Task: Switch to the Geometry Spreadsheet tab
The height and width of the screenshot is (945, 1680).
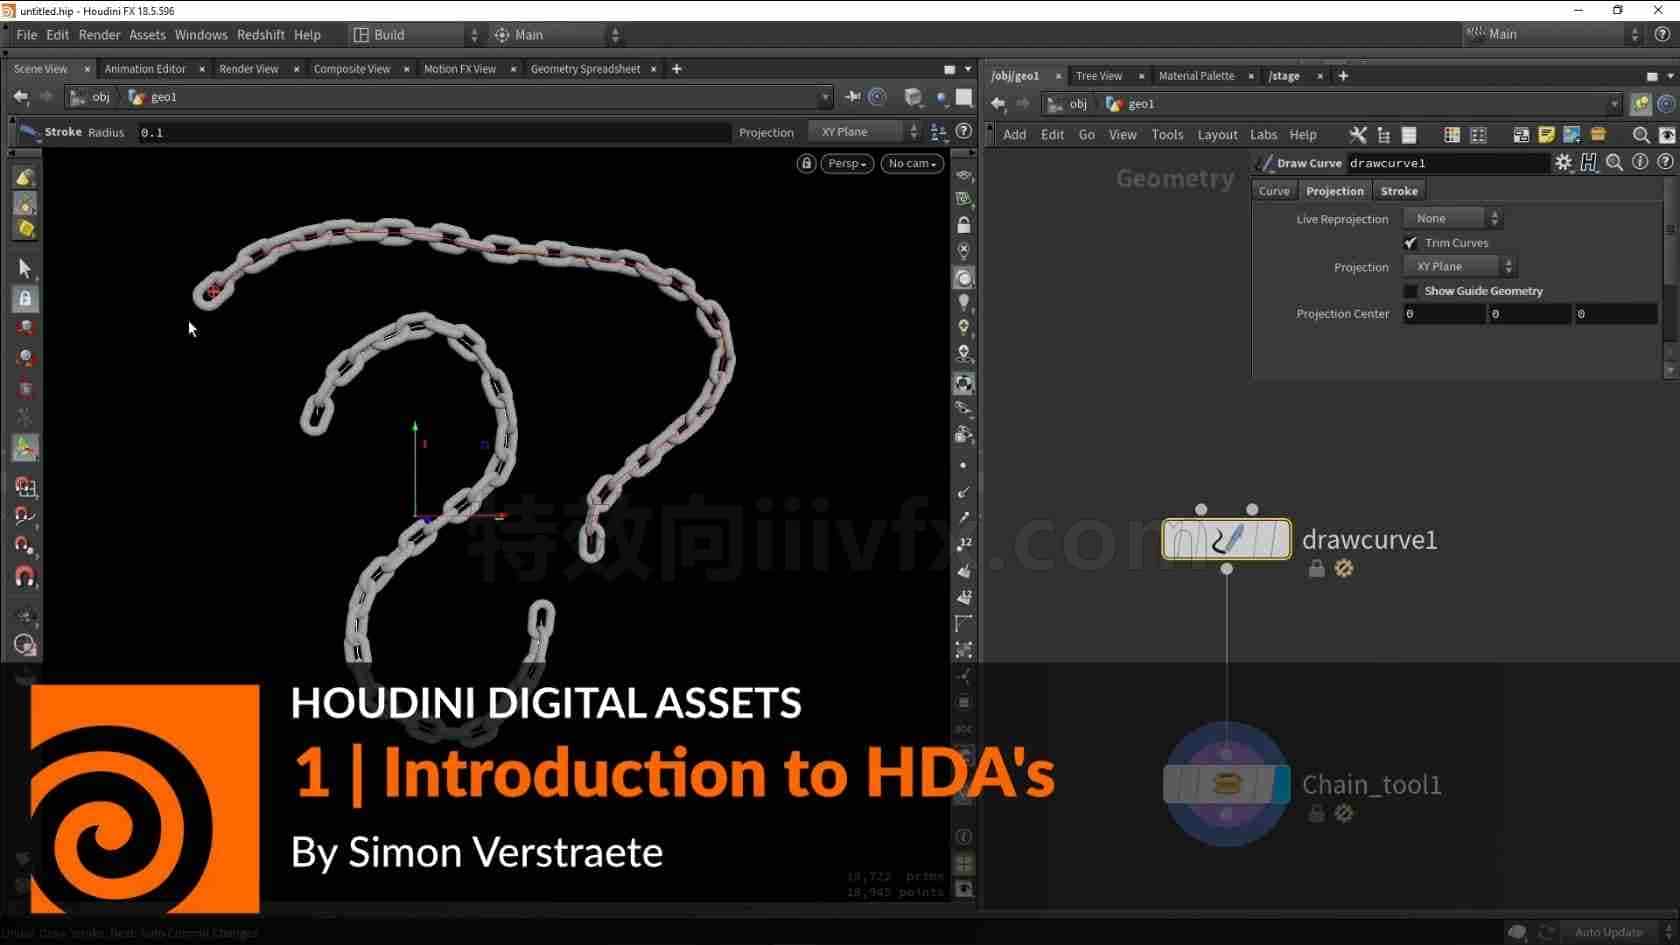Action: click(585, 69)
